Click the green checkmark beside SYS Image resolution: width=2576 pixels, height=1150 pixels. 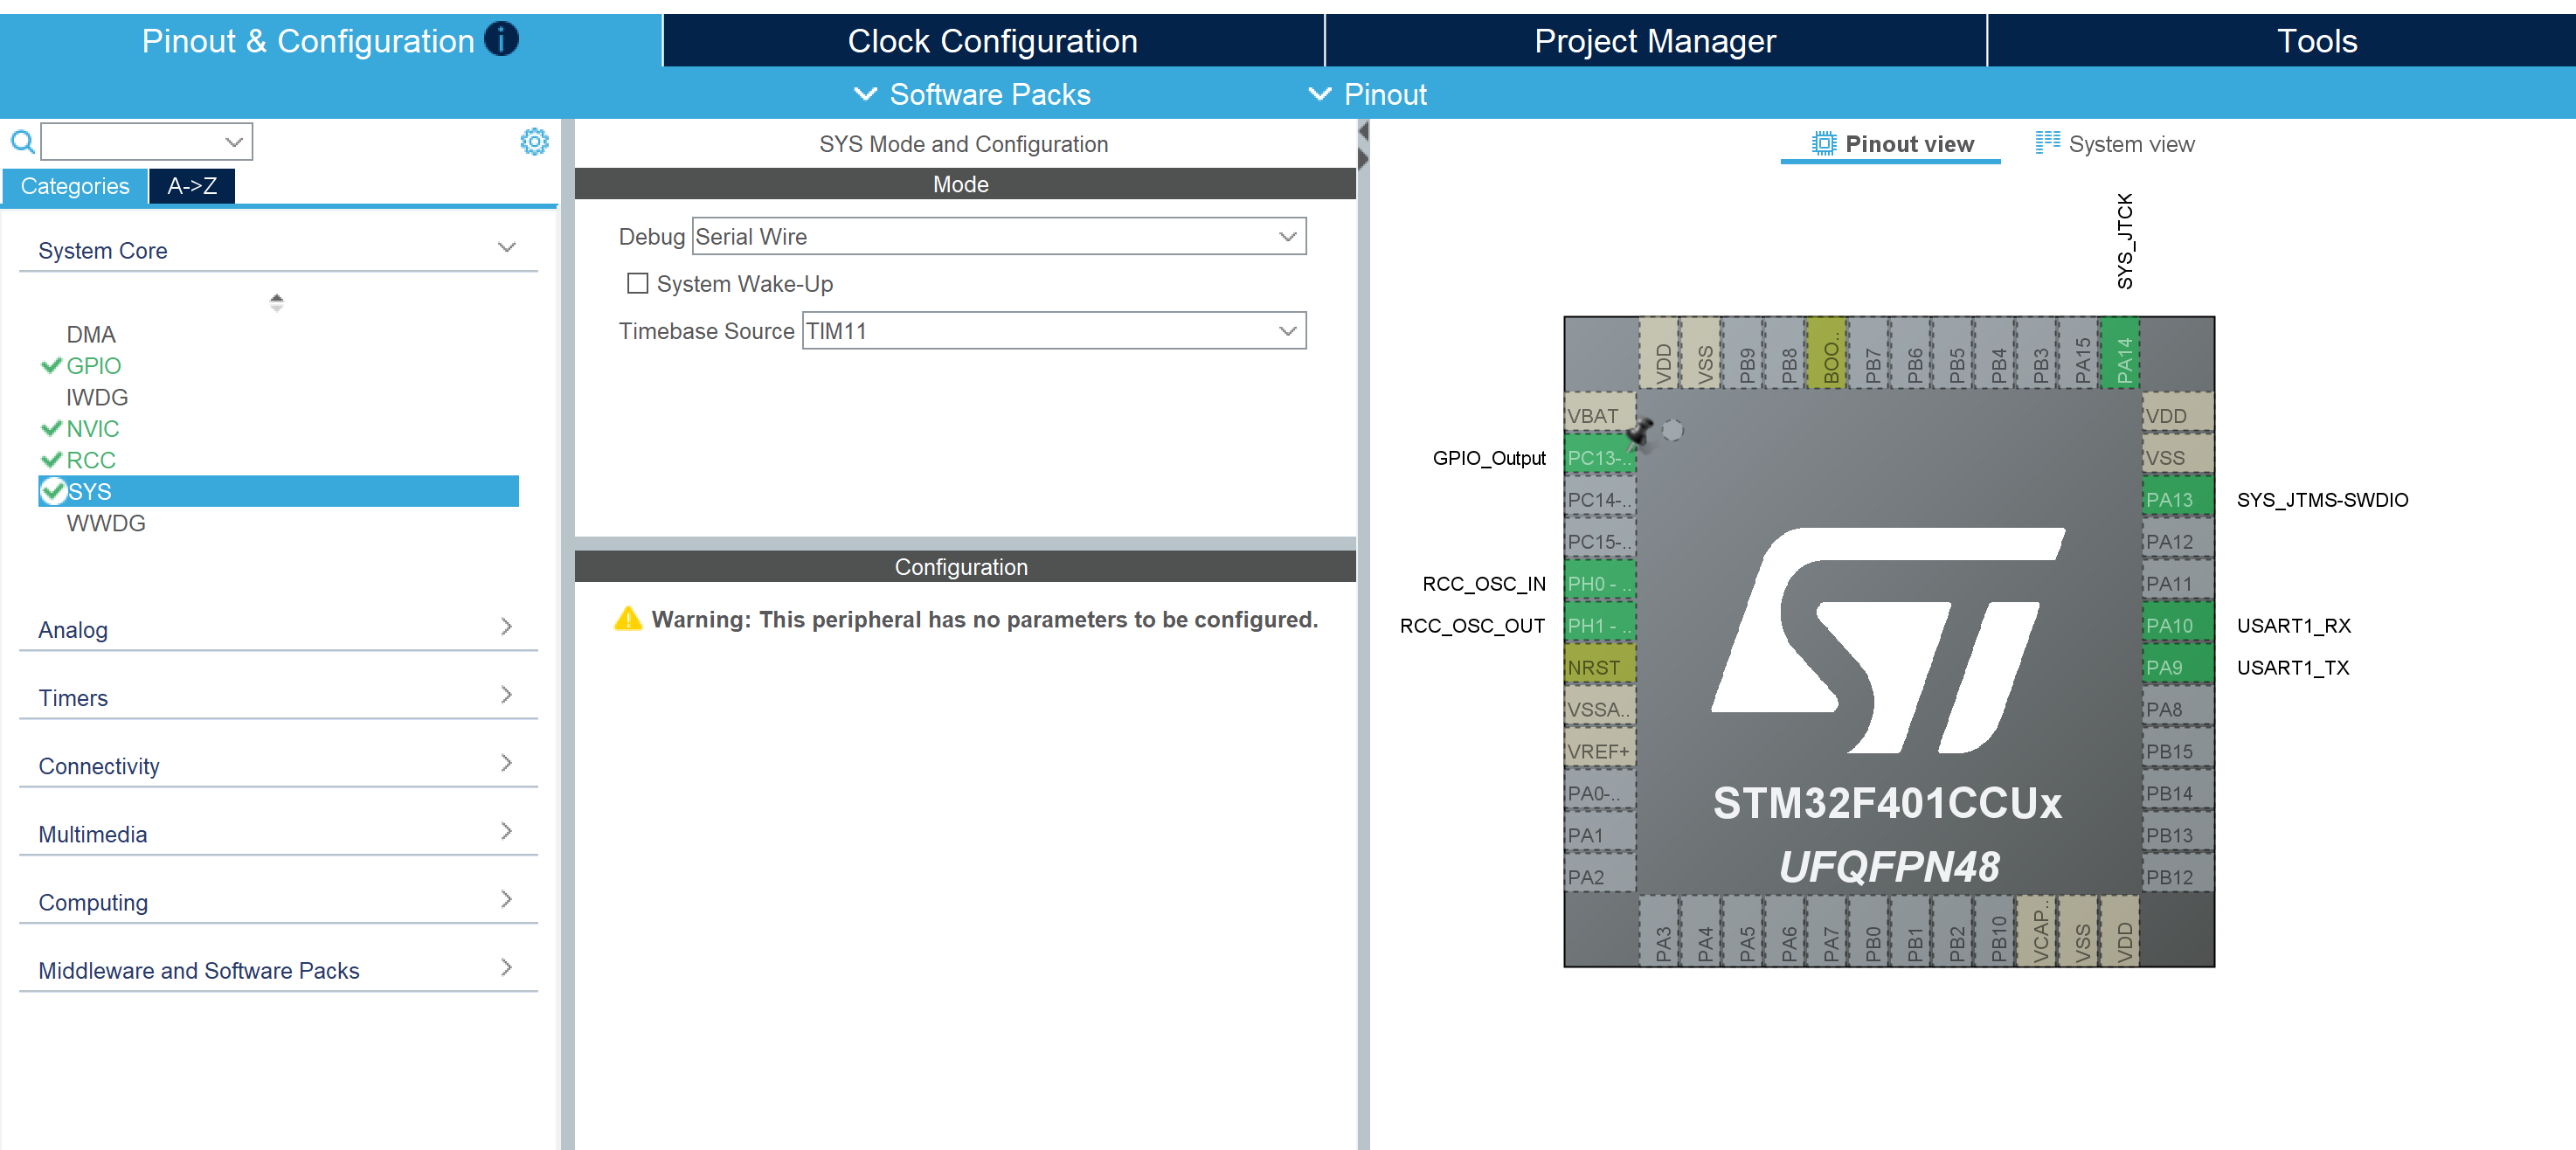53,491
